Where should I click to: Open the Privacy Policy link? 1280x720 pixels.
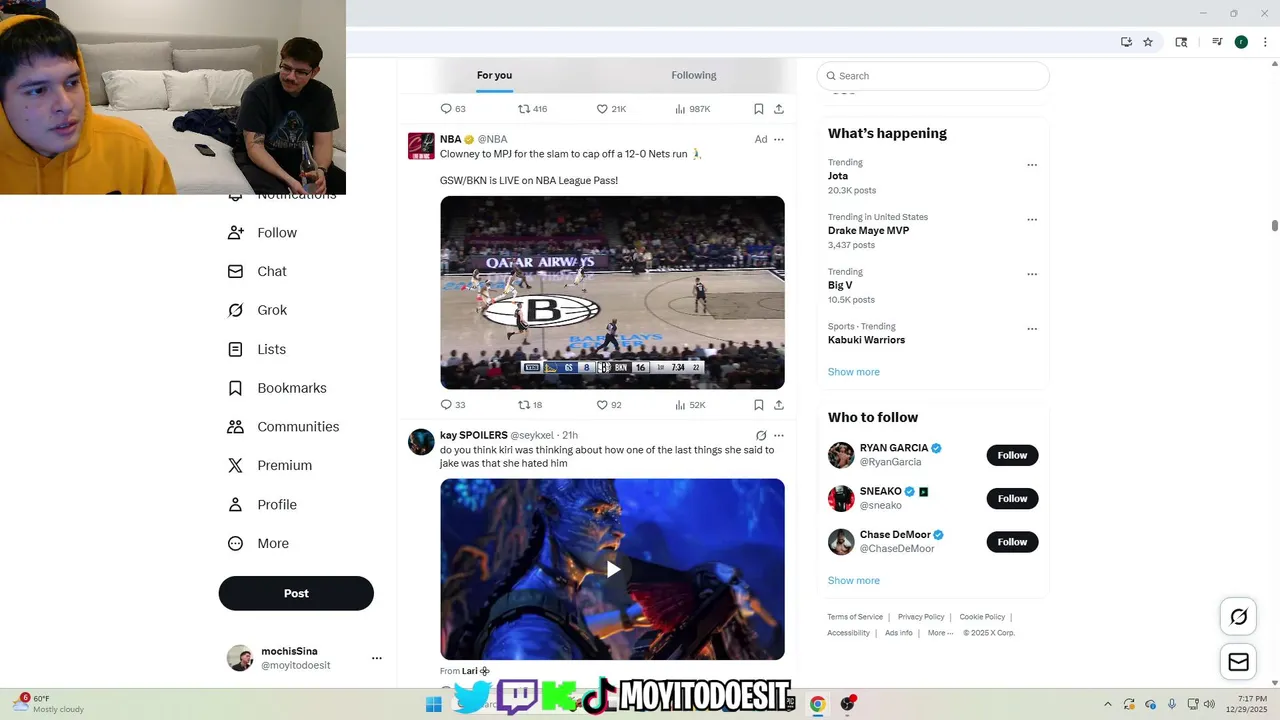pyautogui.click(x=921, y=617)
